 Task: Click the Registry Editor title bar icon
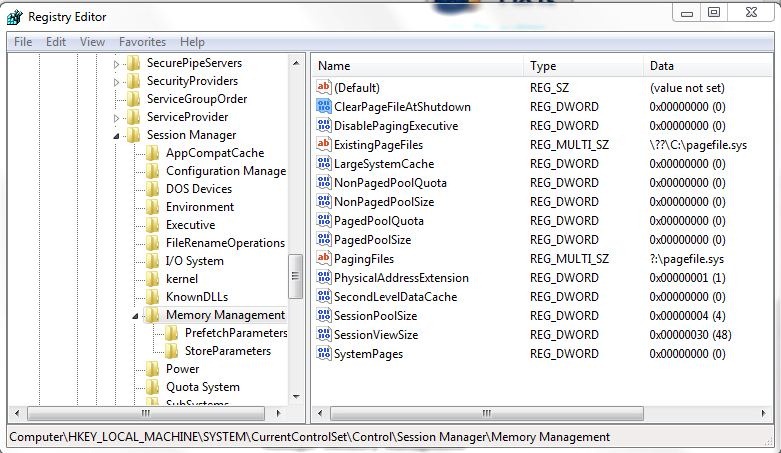tap(14, 17)
